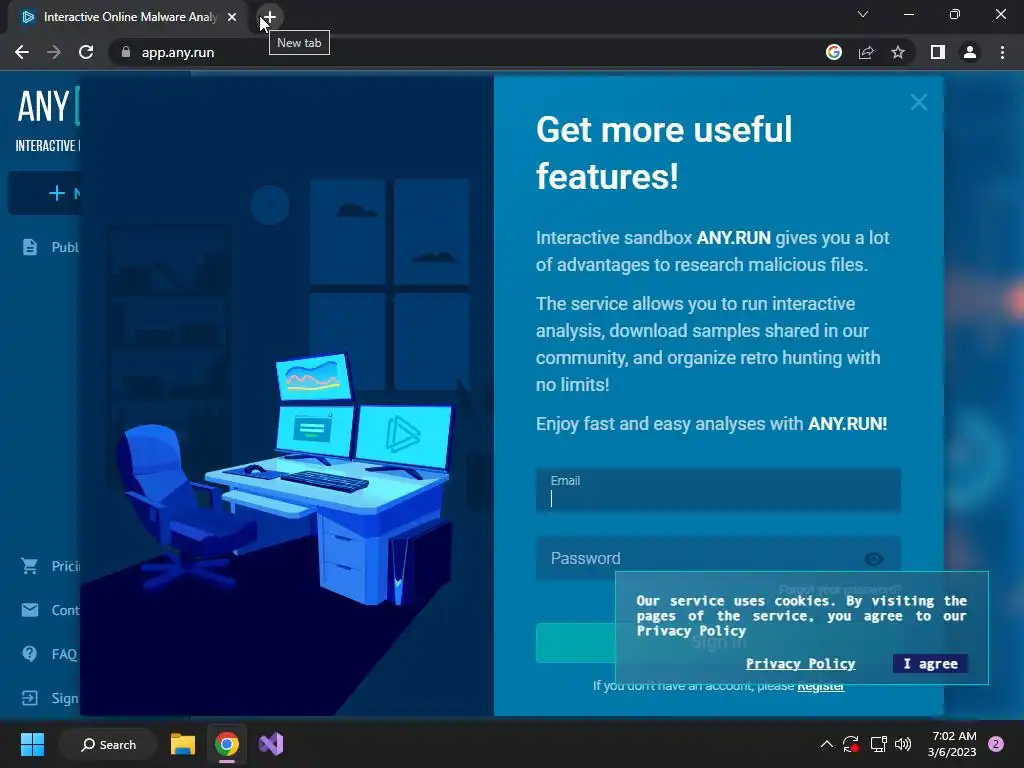Image resolution: width=1024 pixels, height=768 pixels.
Task: Launch File Explorer from taskbar
Action: pos(183,744)
